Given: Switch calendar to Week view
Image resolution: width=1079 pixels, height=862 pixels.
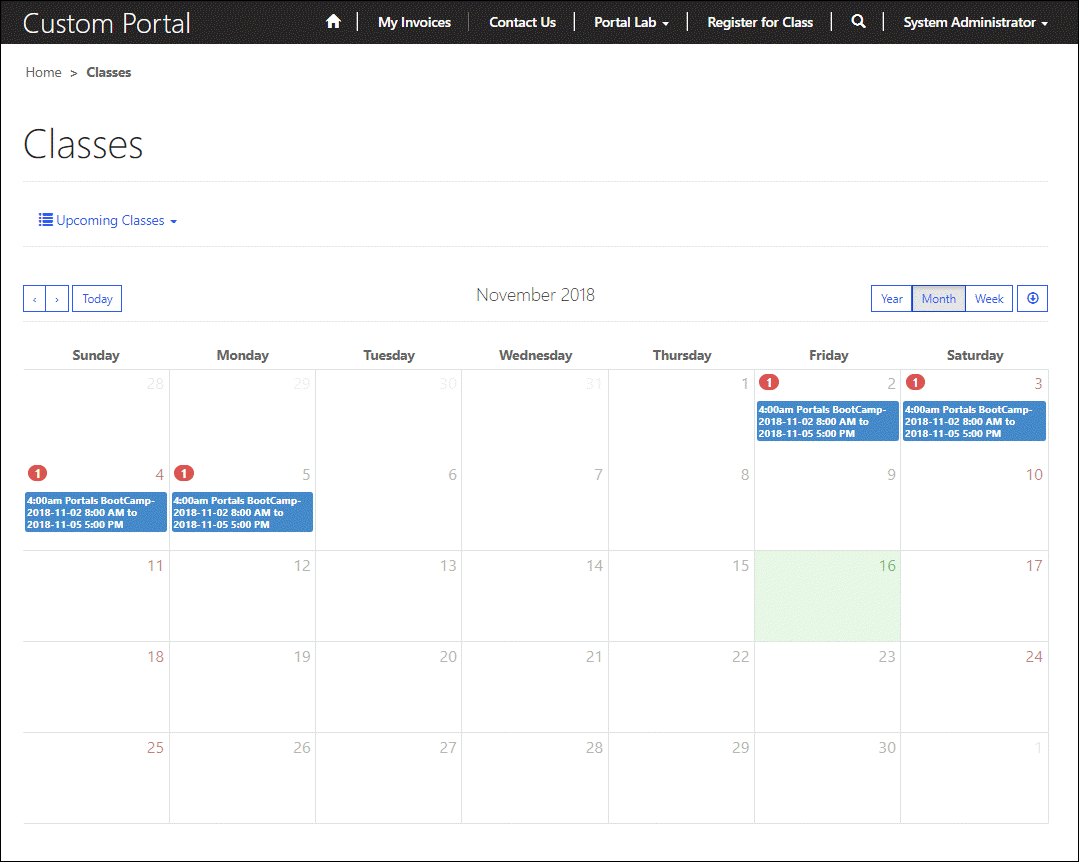Looking at the screenshot, I should [x=989, y=299].
